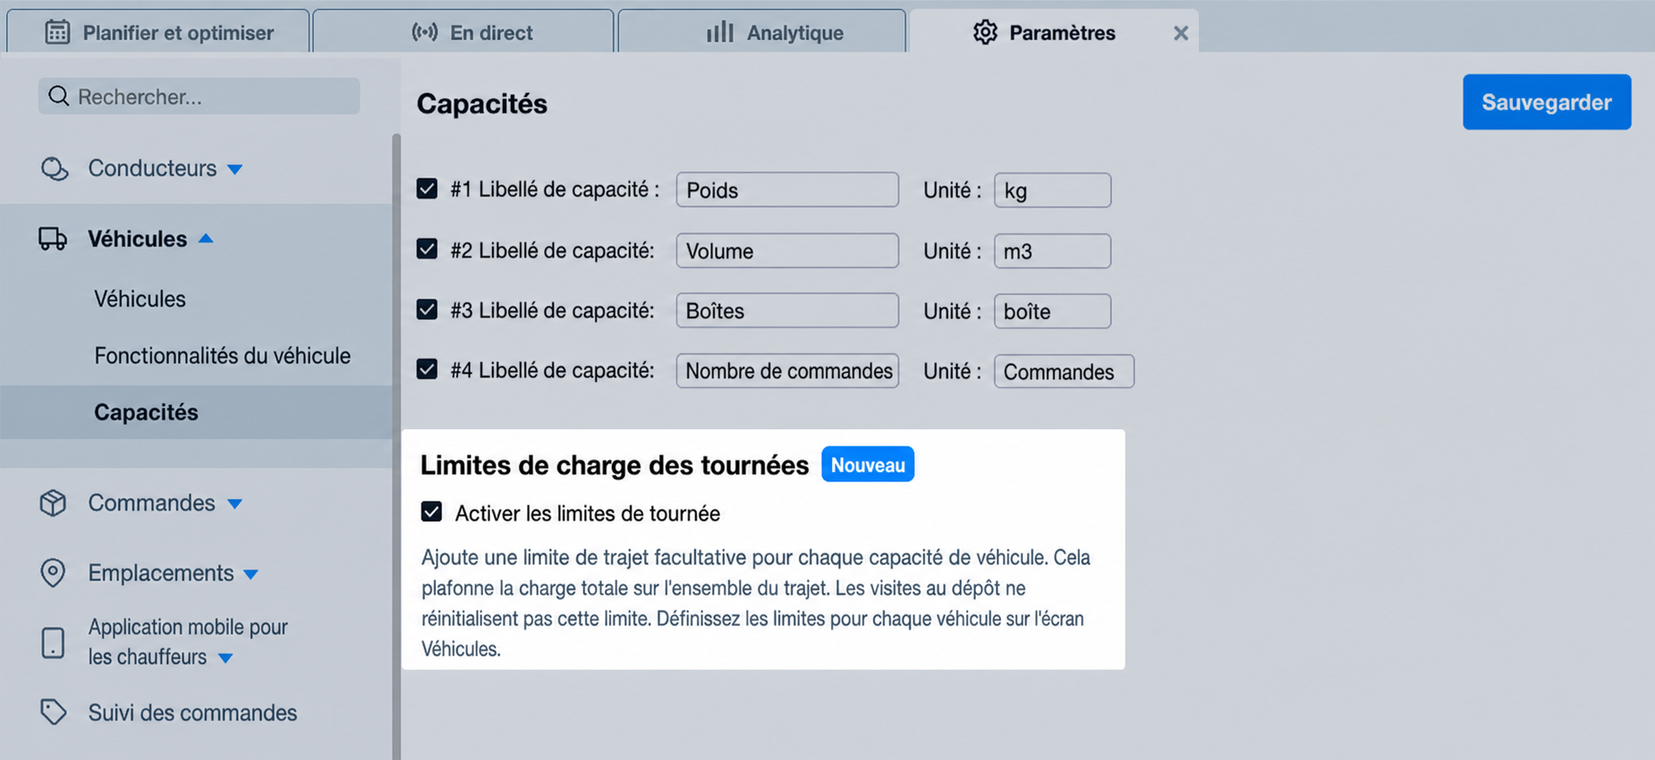Expand the Emplacements section arrow

tap(251, 574)
